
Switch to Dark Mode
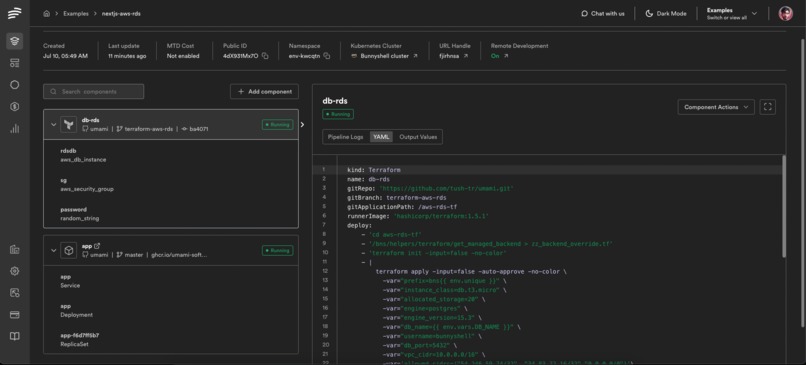(666, 14)
